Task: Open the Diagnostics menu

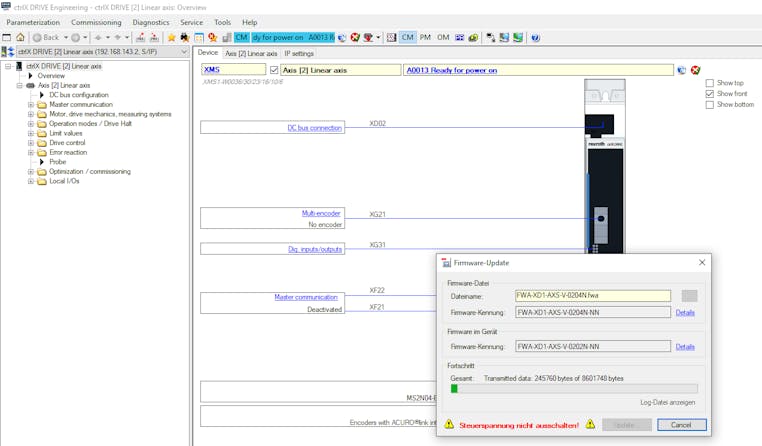Action: 151,22
